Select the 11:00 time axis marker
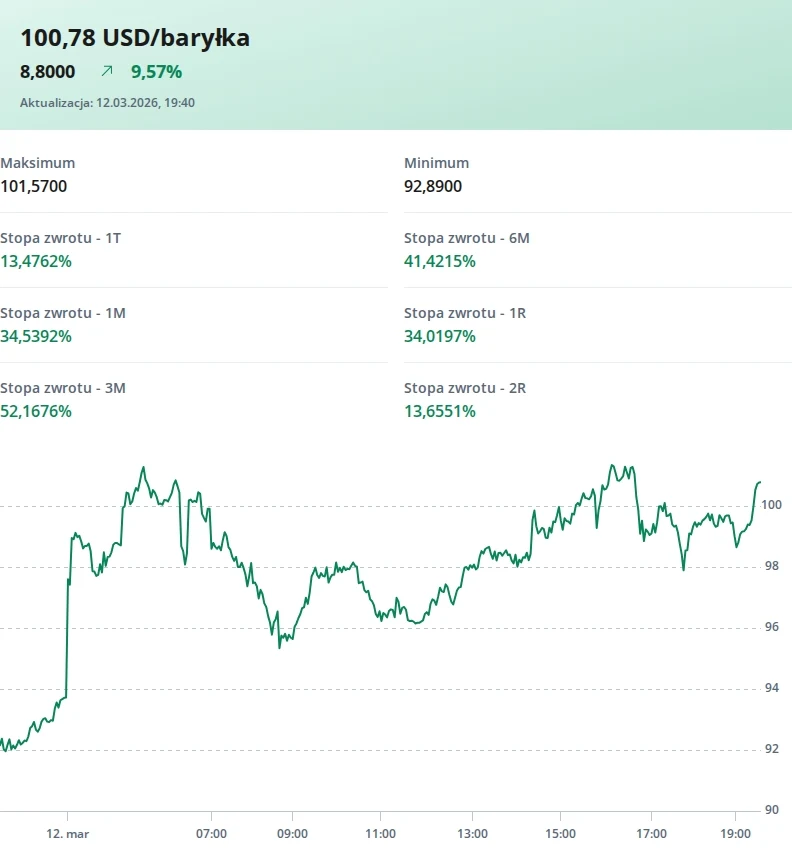 point(380,833)
